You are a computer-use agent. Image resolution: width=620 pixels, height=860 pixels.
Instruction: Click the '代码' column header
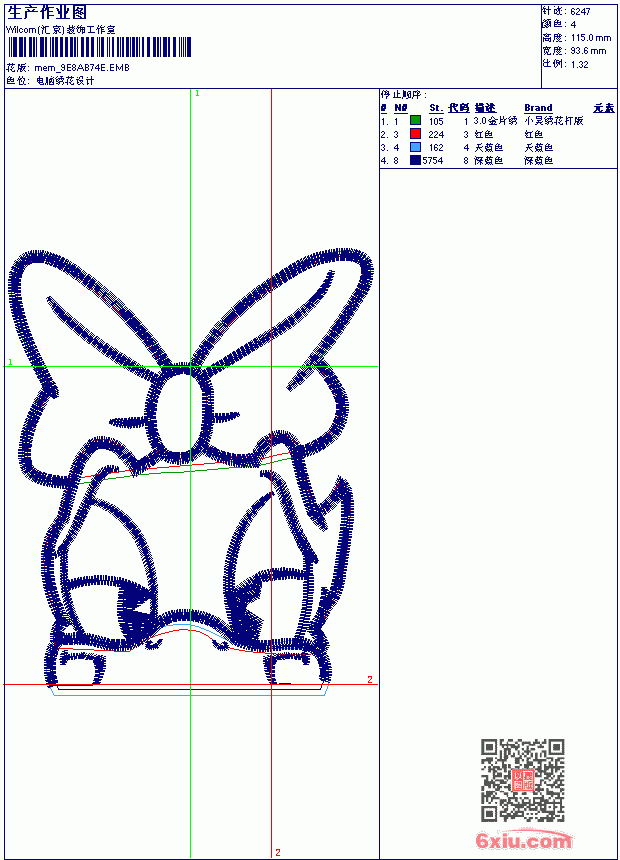[459, 108]
